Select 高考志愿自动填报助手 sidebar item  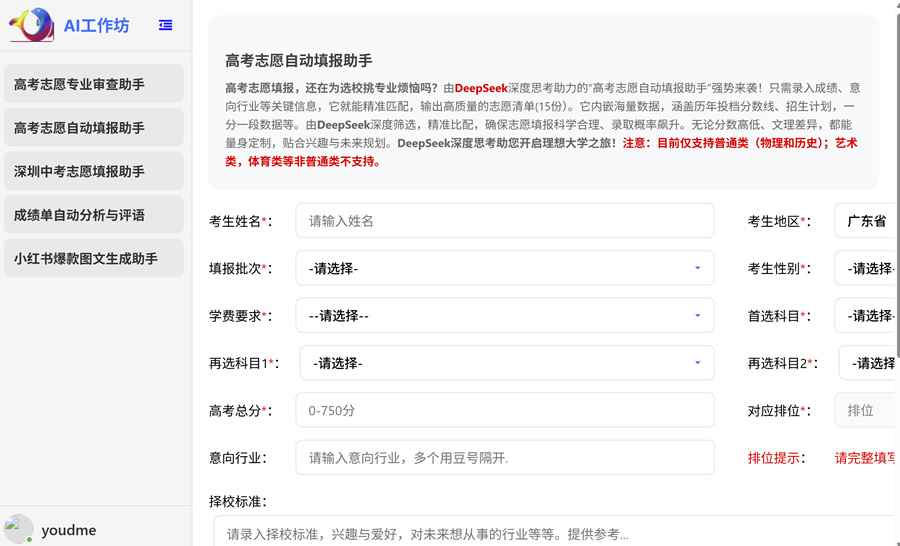[x=94, y=128]
